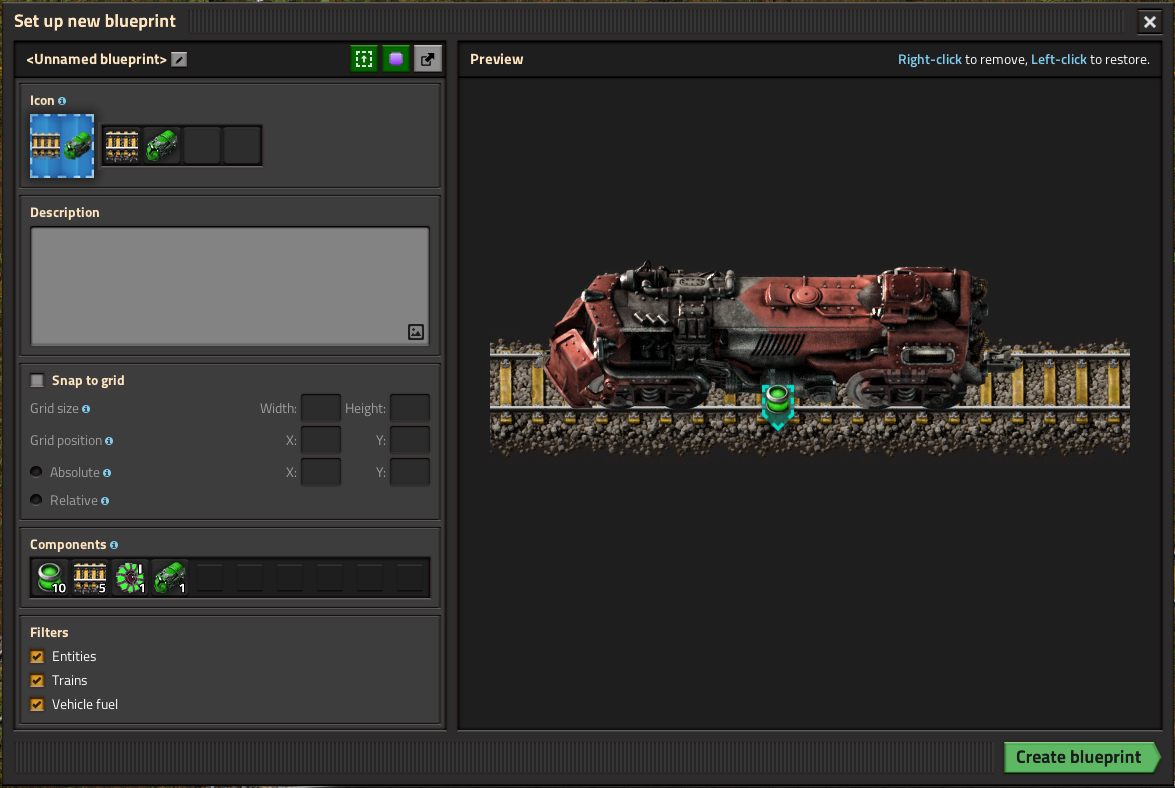
Task: Click the insert image icon in description box
Action: pyautogui.click(x=416, y=332)
